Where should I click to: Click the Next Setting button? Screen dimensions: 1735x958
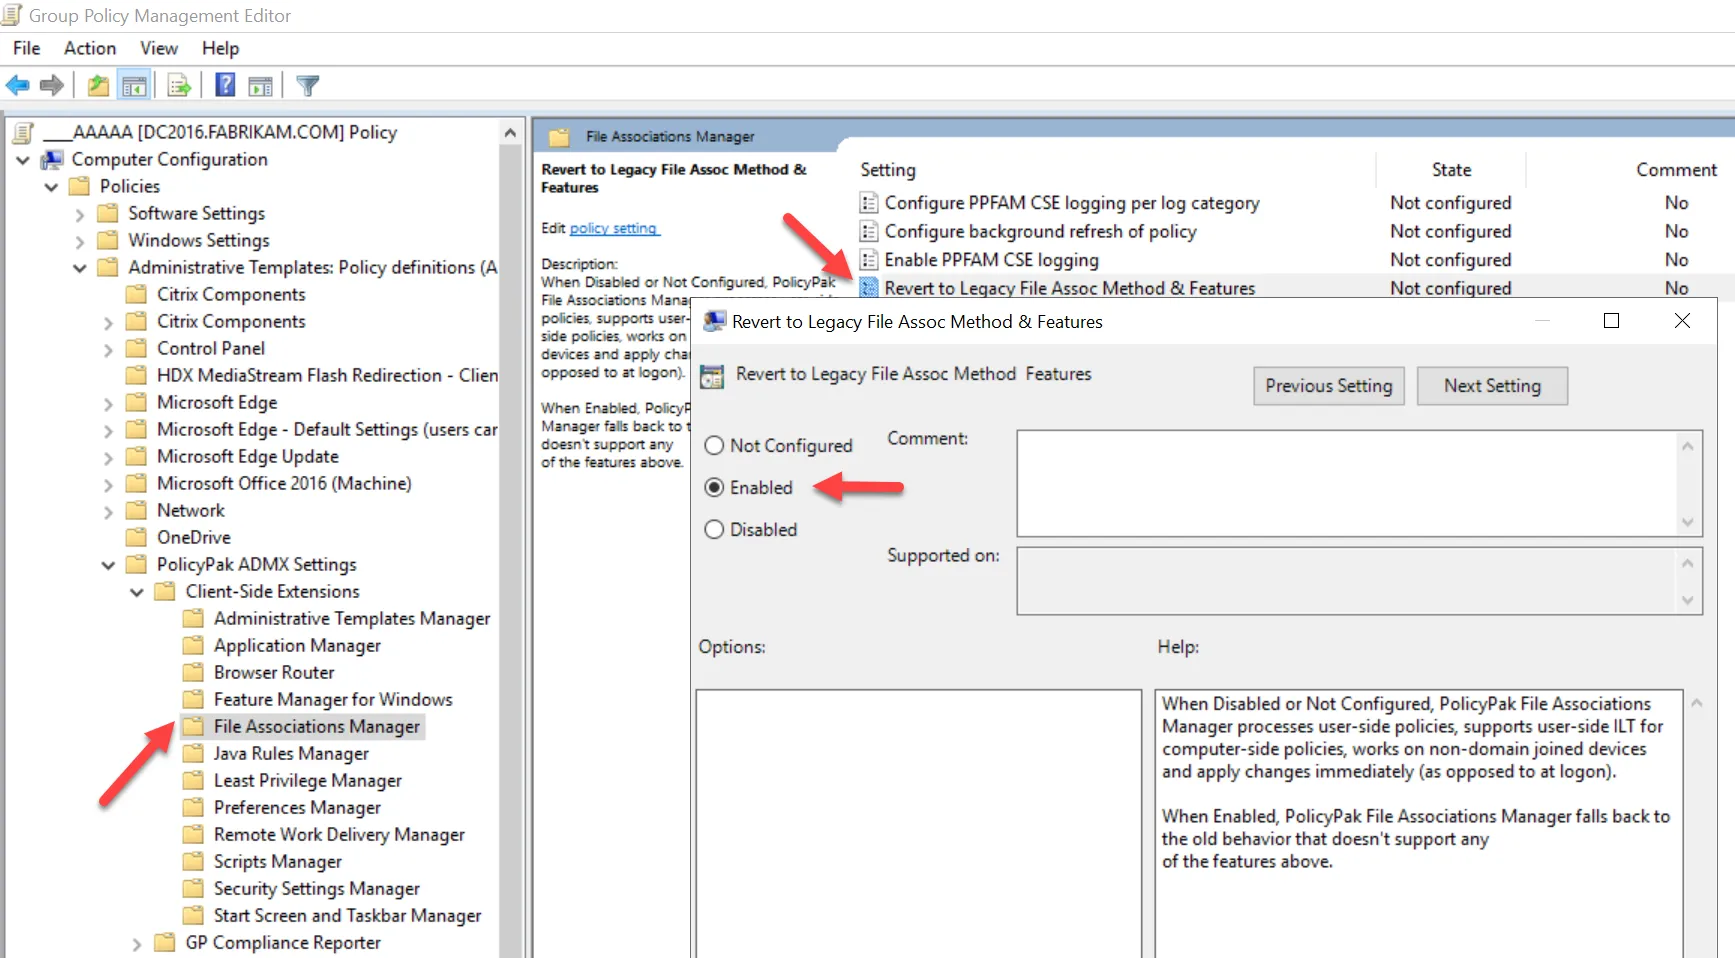(1491, 386)
